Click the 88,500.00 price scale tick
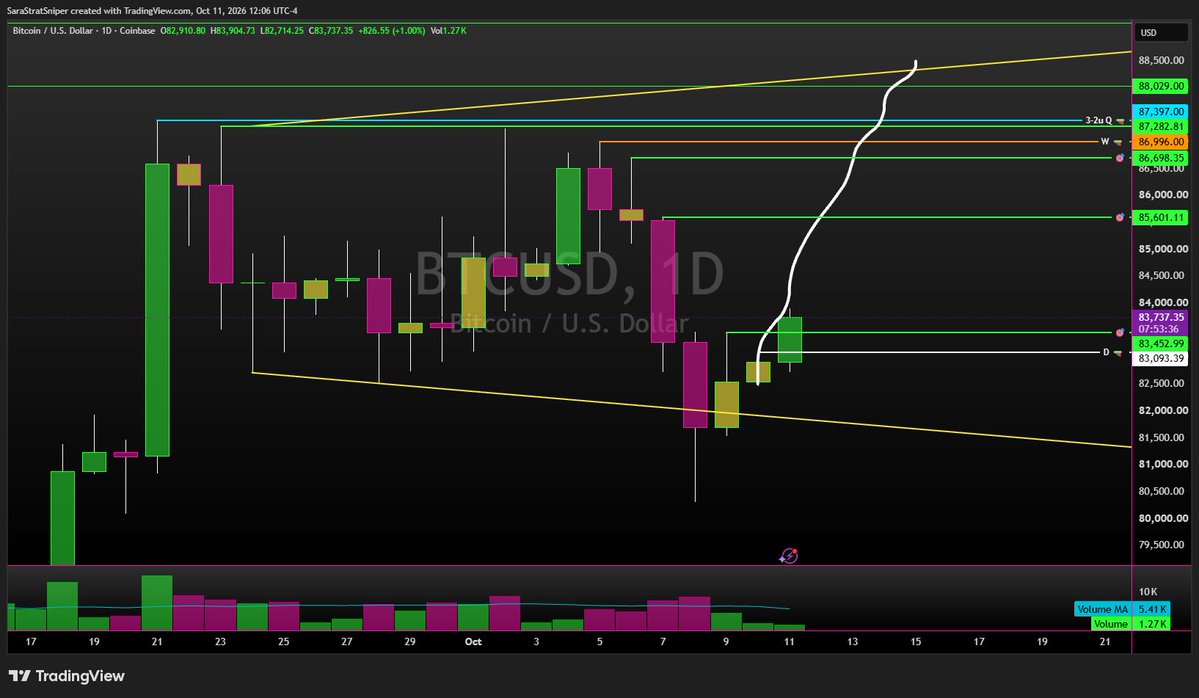The height and width of the screenshot is (698, 1199). click(x=1162, y=60)
